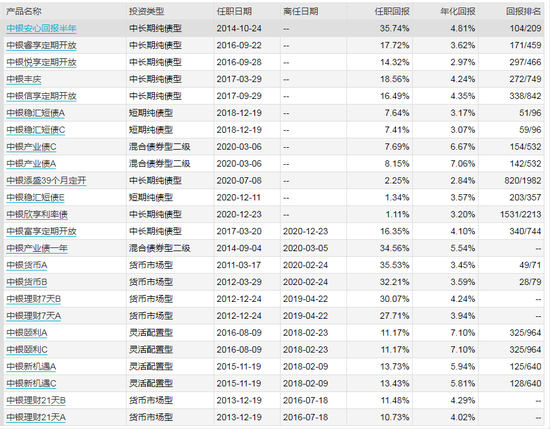The height and width of the screenshot is (429, 550).
Task: Select 灵活配置型 in 中银新机遇A row
Action: click(x=151, y=367)
